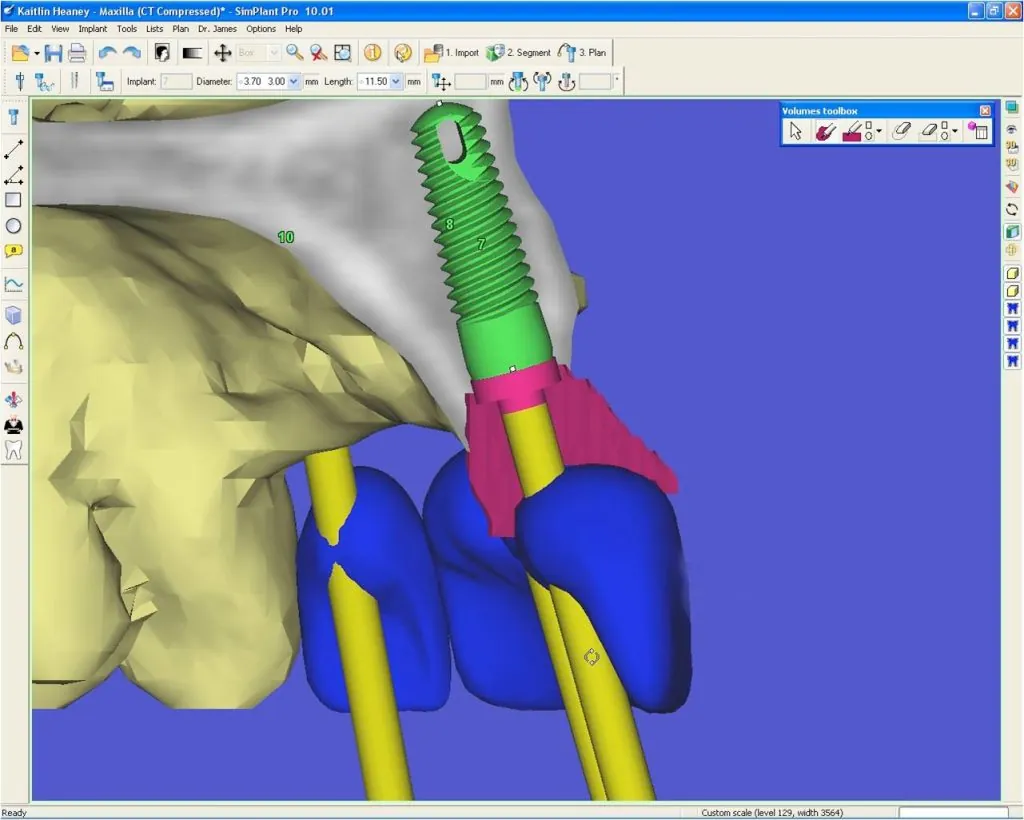Image resolution: width=1024 pixels, height=820 pixels.
Task: Select the measure angle tool
Action: (x=14, y=176)
